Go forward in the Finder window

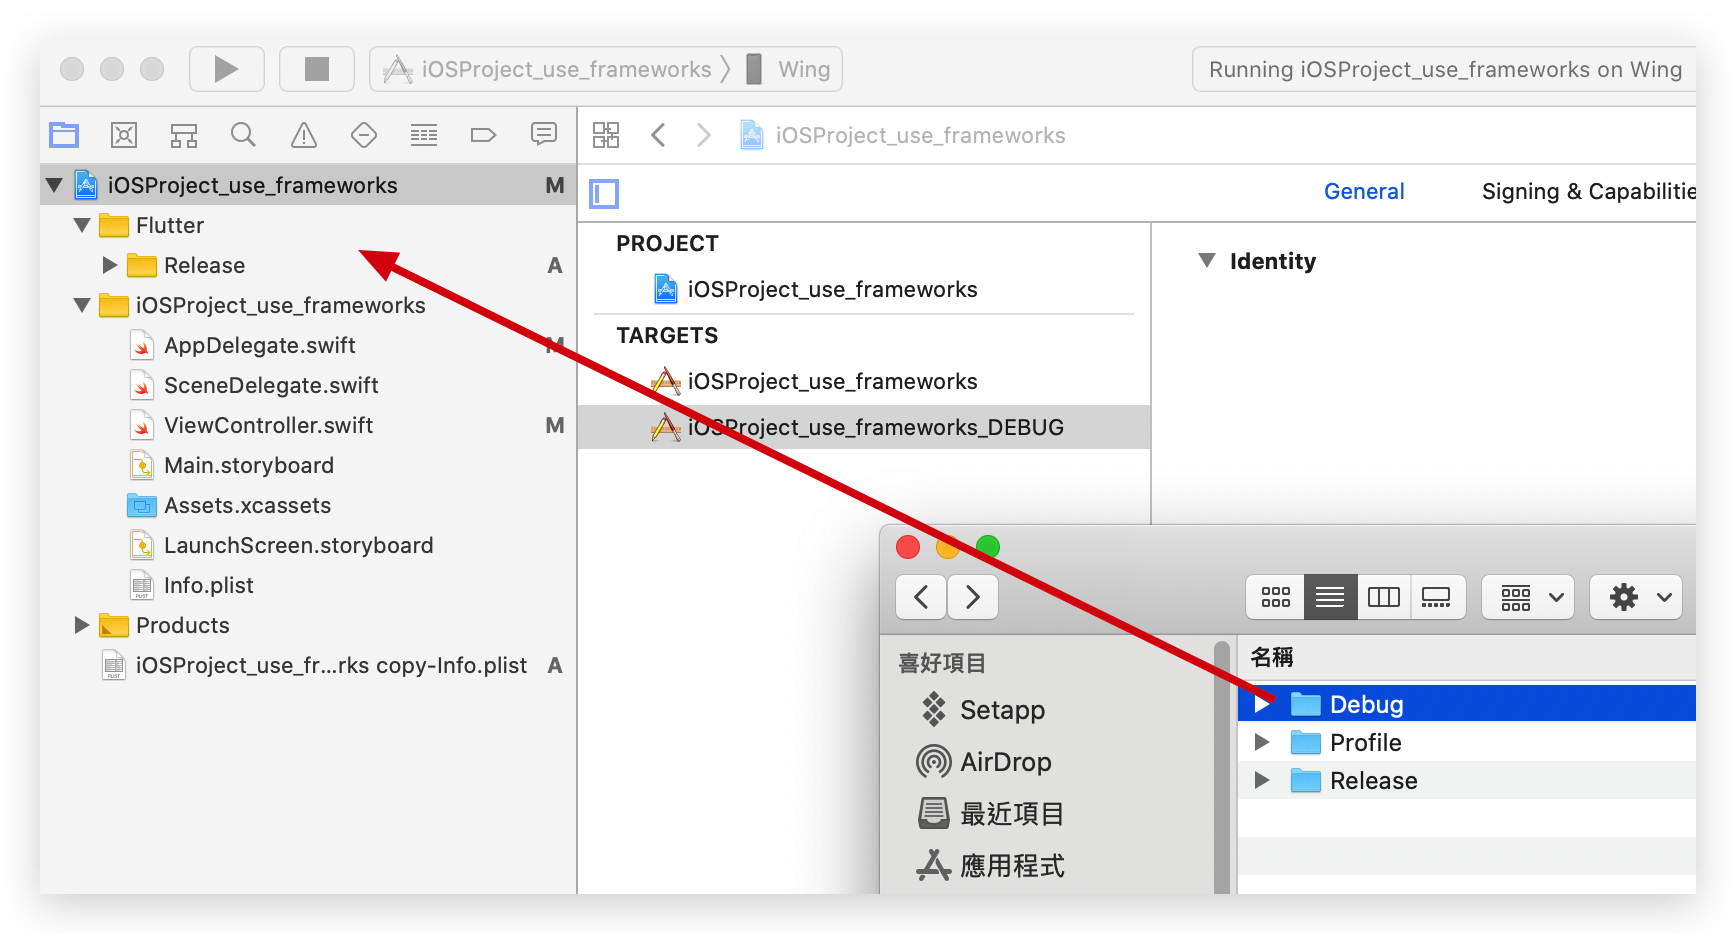pos(973,597)
